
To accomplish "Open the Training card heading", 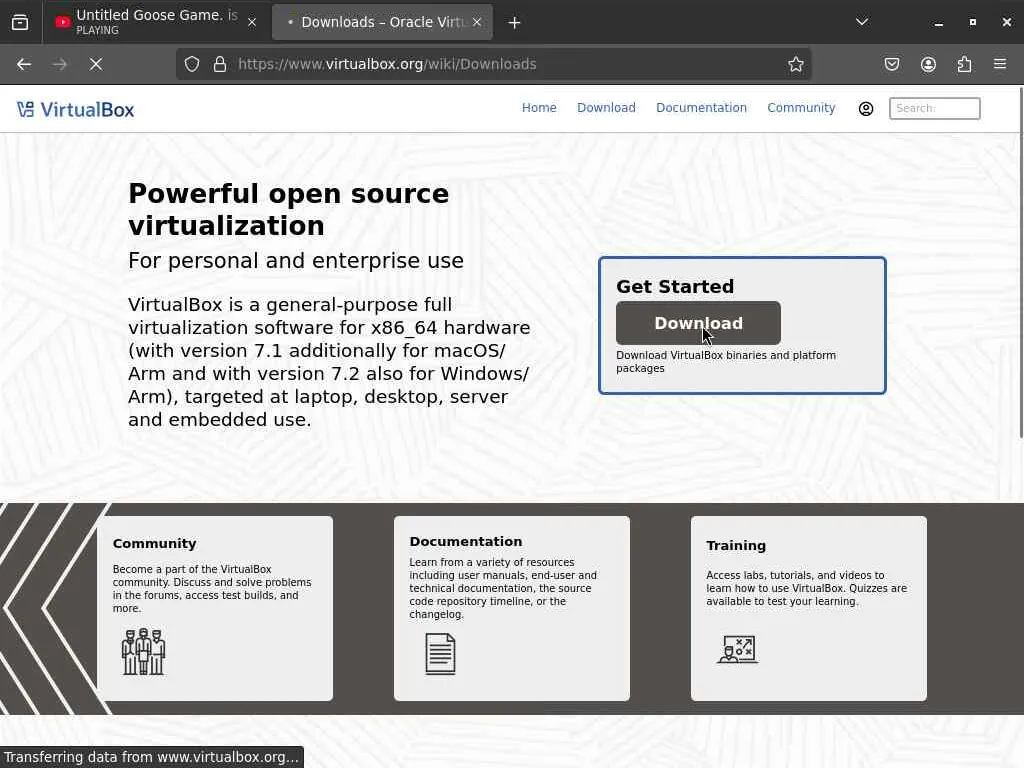I will (x=736, y=545).
